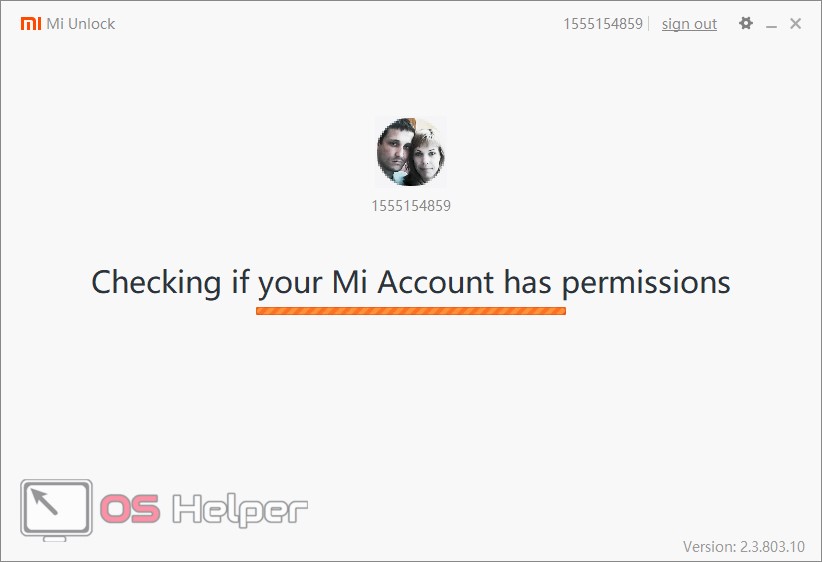Minimize the Mi Unlock window

click(x=771, y=25)
